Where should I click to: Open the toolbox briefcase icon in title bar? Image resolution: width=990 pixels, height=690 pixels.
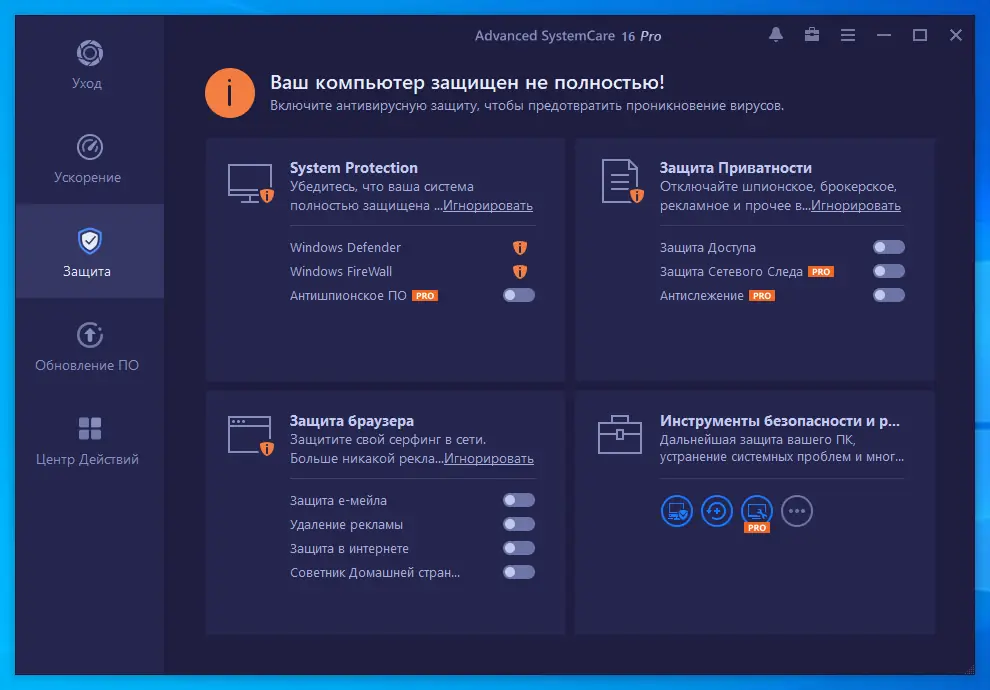[812, 35]
